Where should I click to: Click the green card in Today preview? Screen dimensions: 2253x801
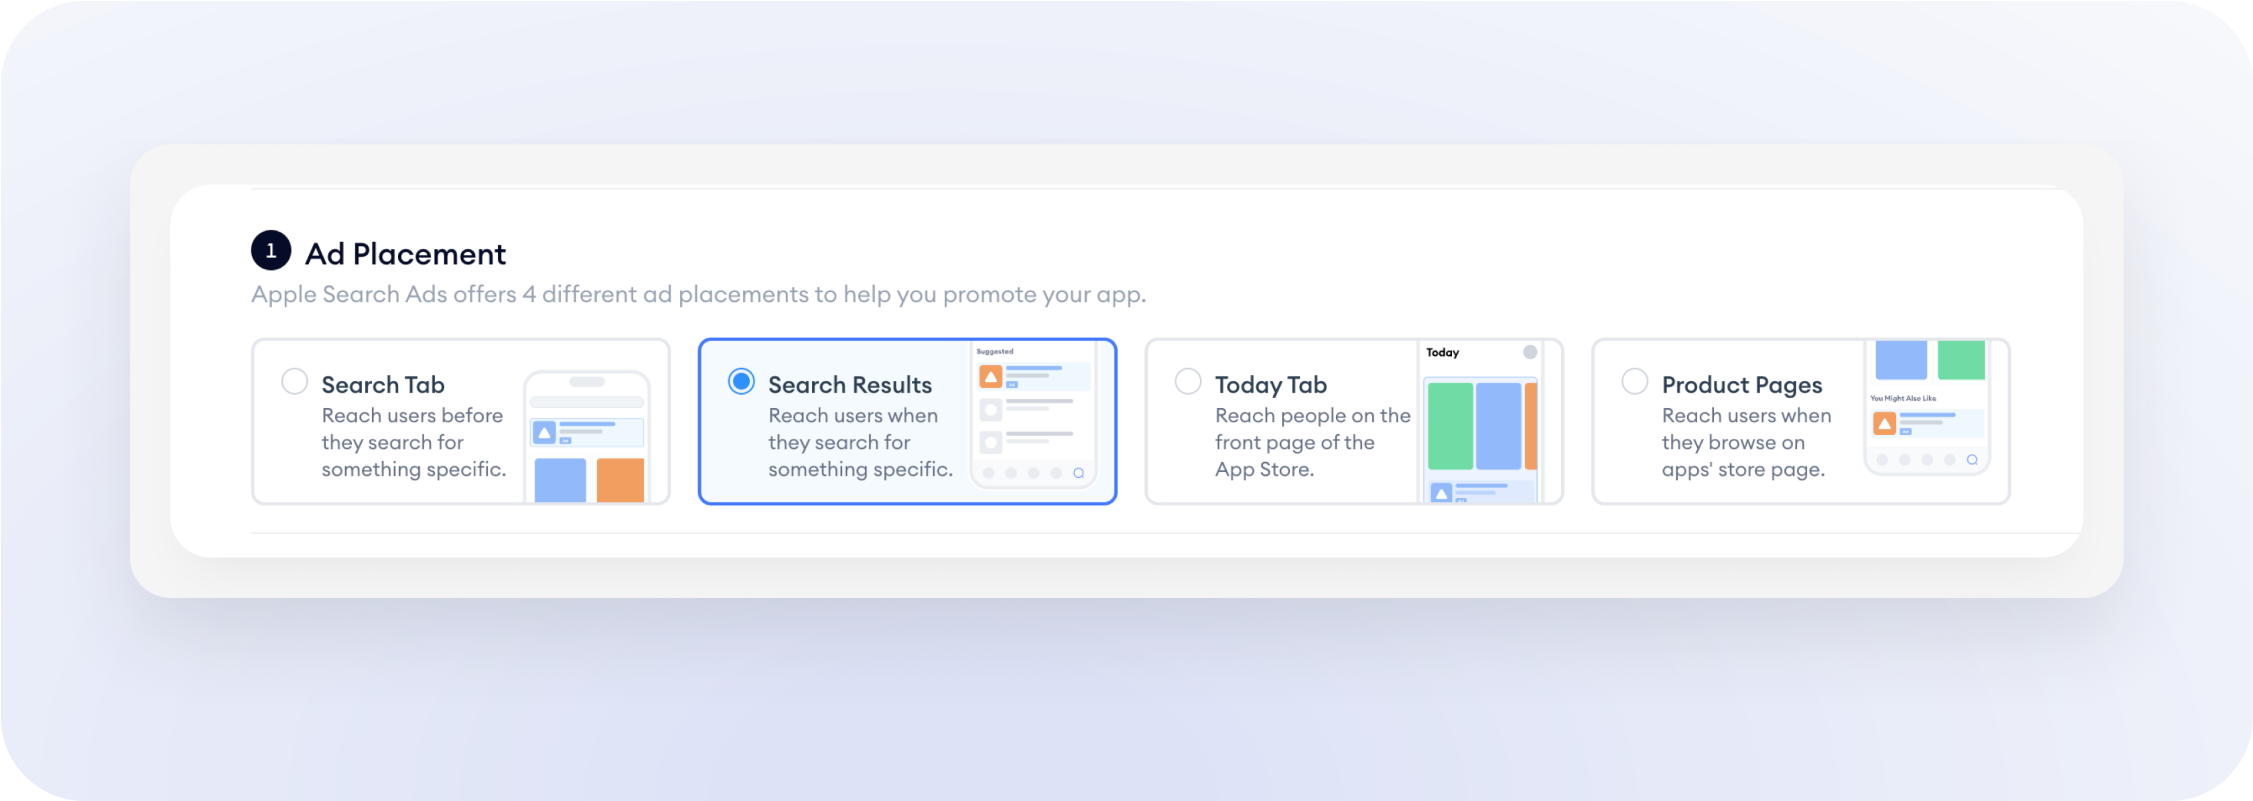point(1450,426)
